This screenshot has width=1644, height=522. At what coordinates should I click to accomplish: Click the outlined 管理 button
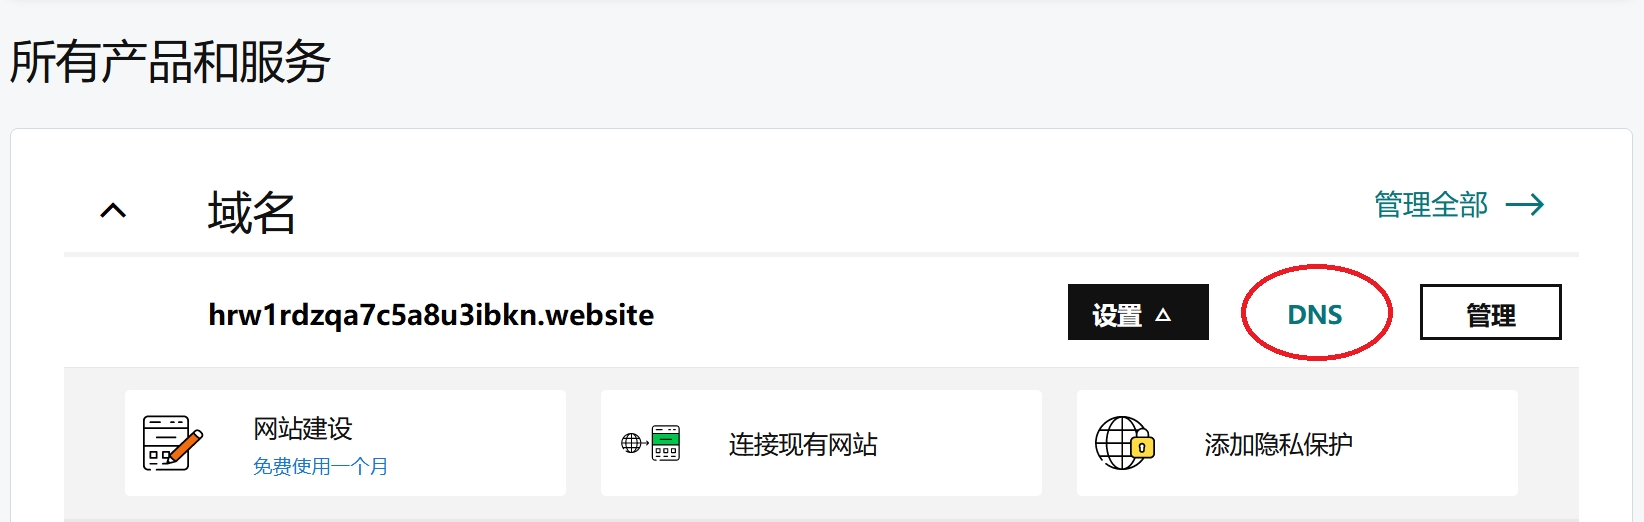(x=1490, y=312)
